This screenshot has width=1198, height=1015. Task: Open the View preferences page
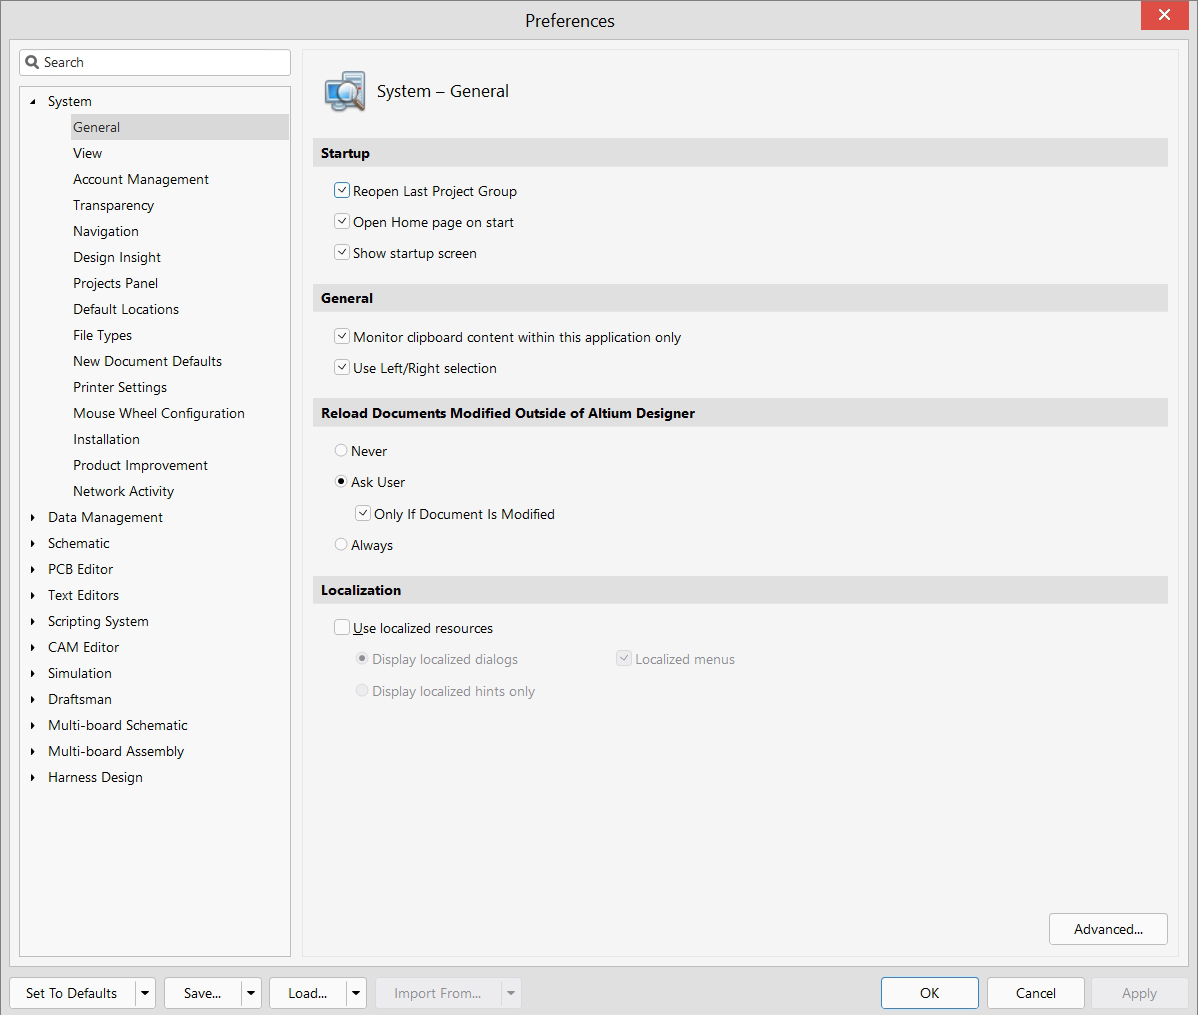(87, 153)
